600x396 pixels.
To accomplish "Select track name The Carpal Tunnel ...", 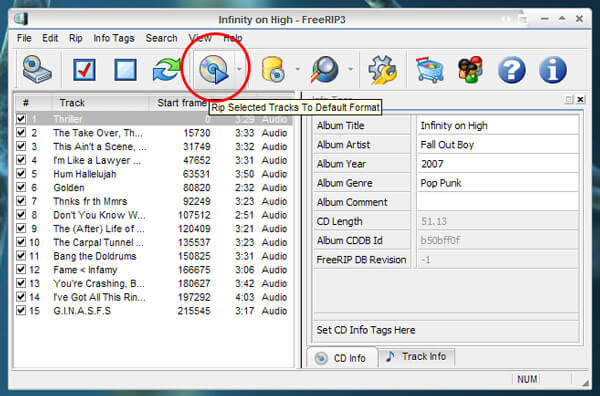I will (98, 242).
